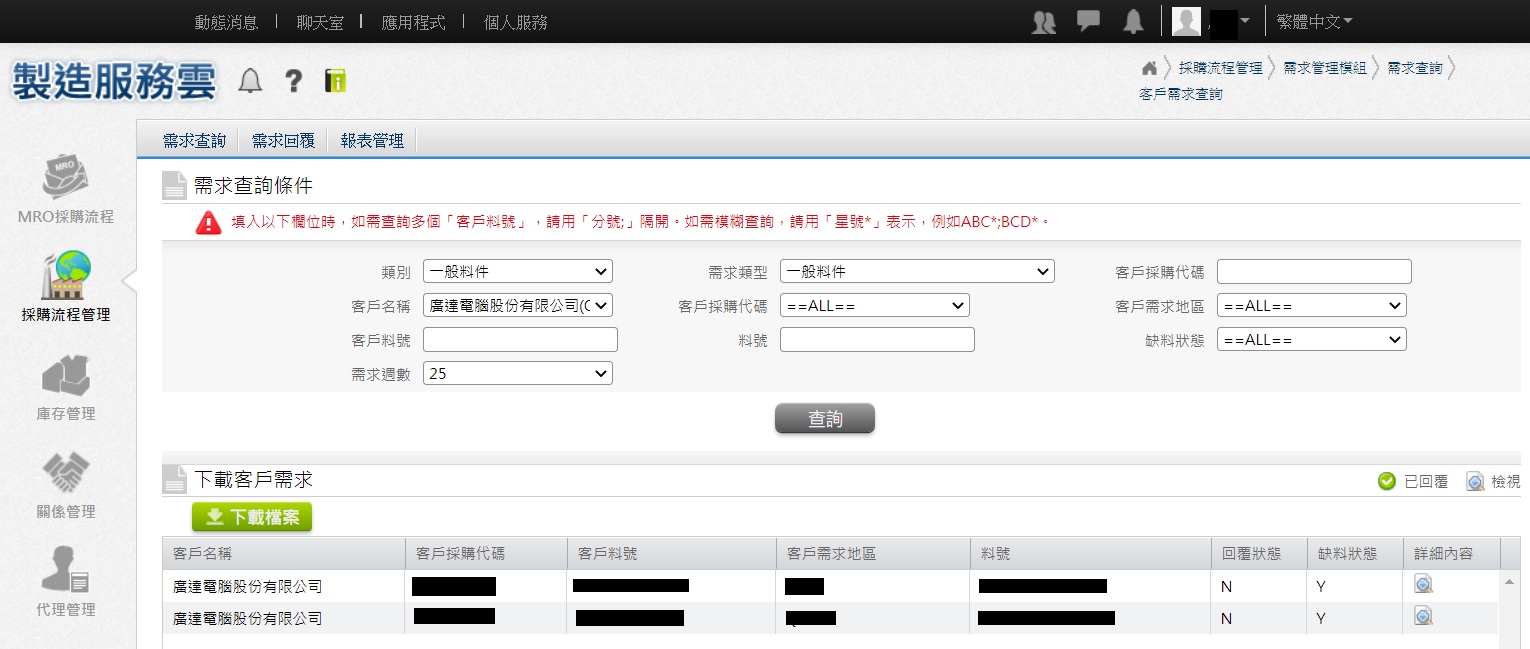Click the home icon in breadcrumb
Image resolution: width=1530 pixels, height=649 pixels.
click(1149, 68)
